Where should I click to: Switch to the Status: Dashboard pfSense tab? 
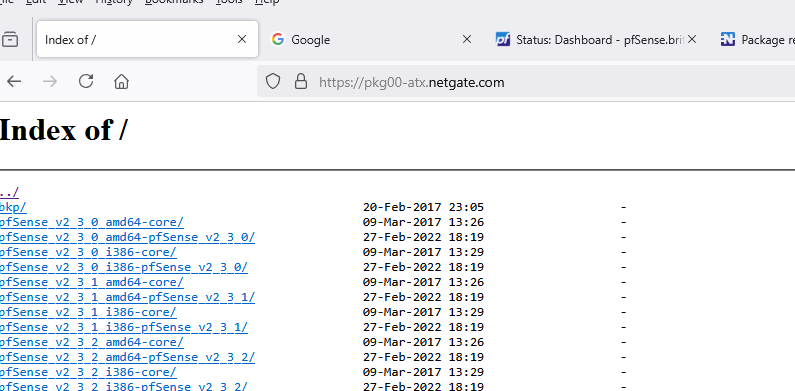(x=596, y=39)
